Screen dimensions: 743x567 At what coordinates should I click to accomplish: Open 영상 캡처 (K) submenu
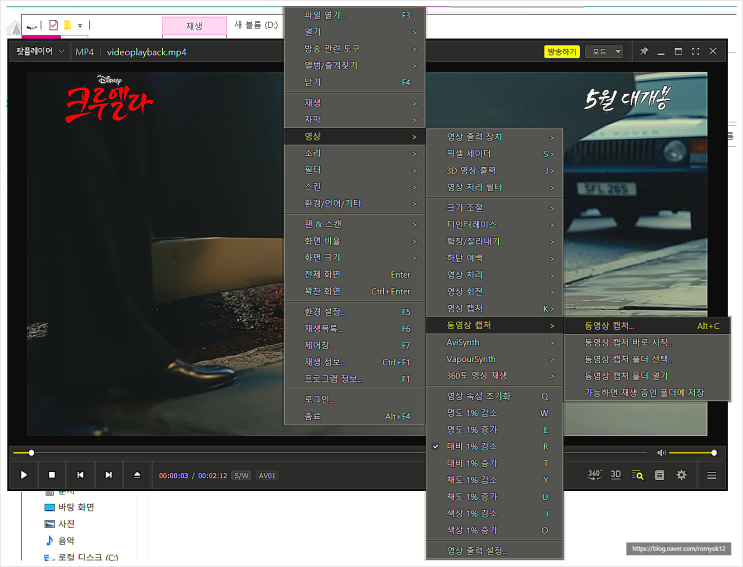tap(494, 308)
